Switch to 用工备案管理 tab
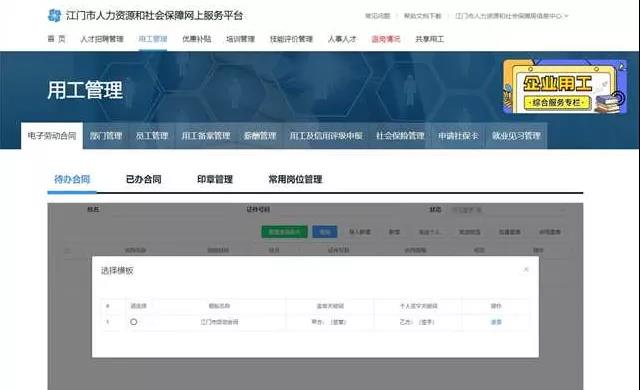 point(206,135)
